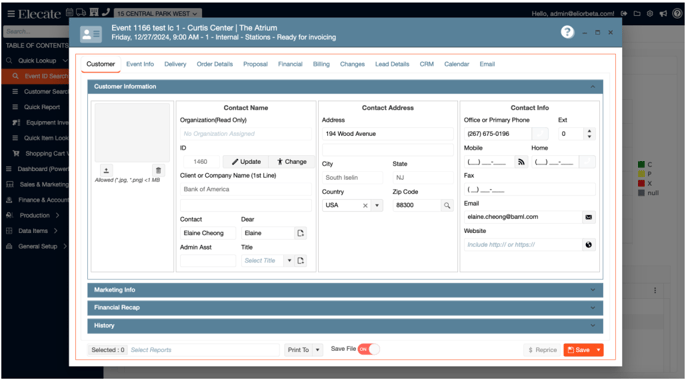688x390 pixels.
Task: Open the hamburger menu beside Elecate logo
Action: tap(11, 14)
